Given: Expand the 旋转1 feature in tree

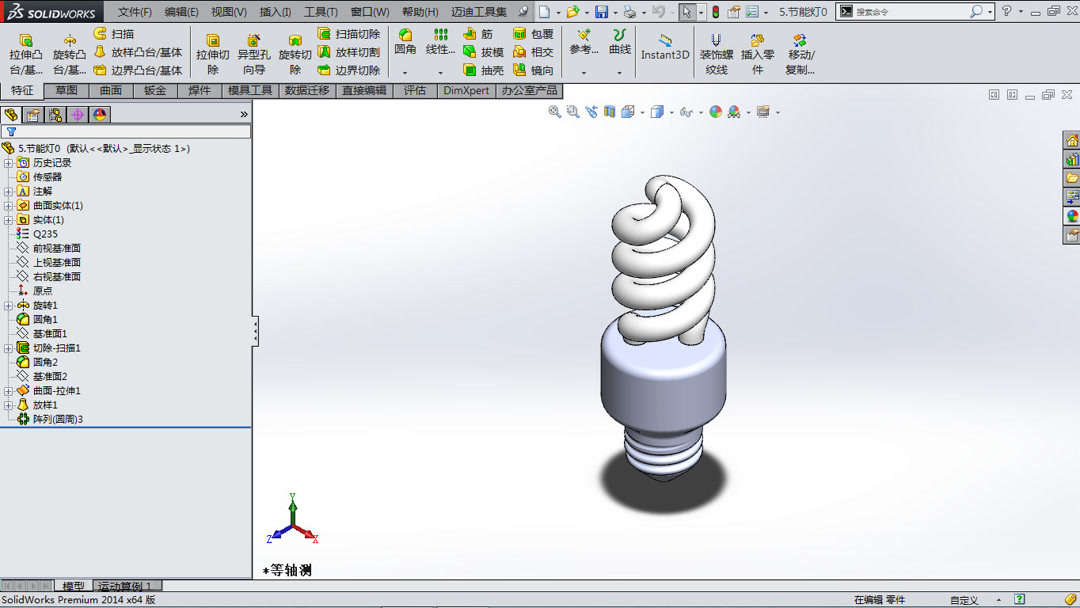Looking at the screenshot, I should point(8,304).
